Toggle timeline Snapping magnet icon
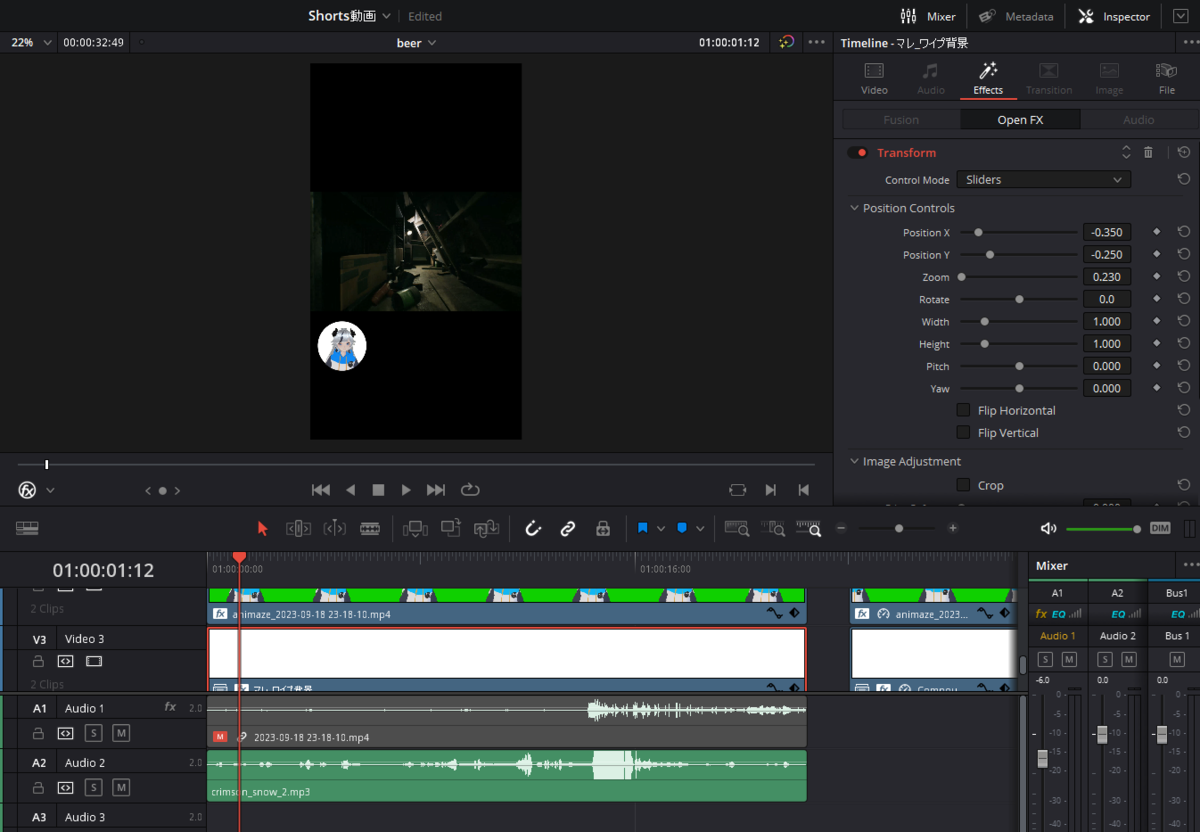Screen dimensions: 1200x832 (533, 529)
